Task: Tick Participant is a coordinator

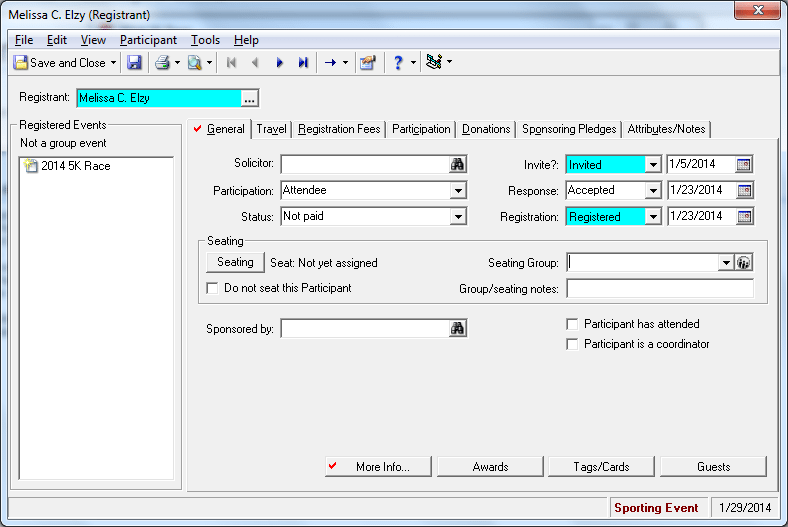Action: tap(572, 345)
